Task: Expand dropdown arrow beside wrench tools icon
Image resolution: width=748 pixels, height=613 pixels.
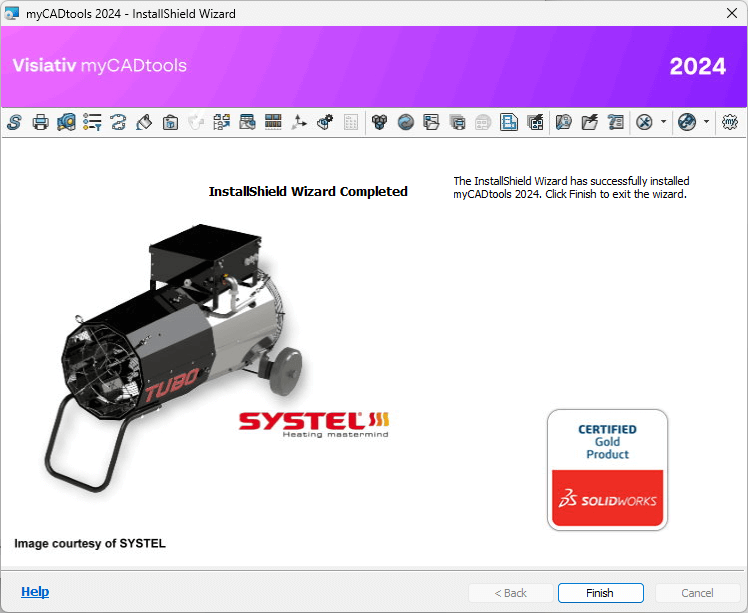Action: coord(663,122)
